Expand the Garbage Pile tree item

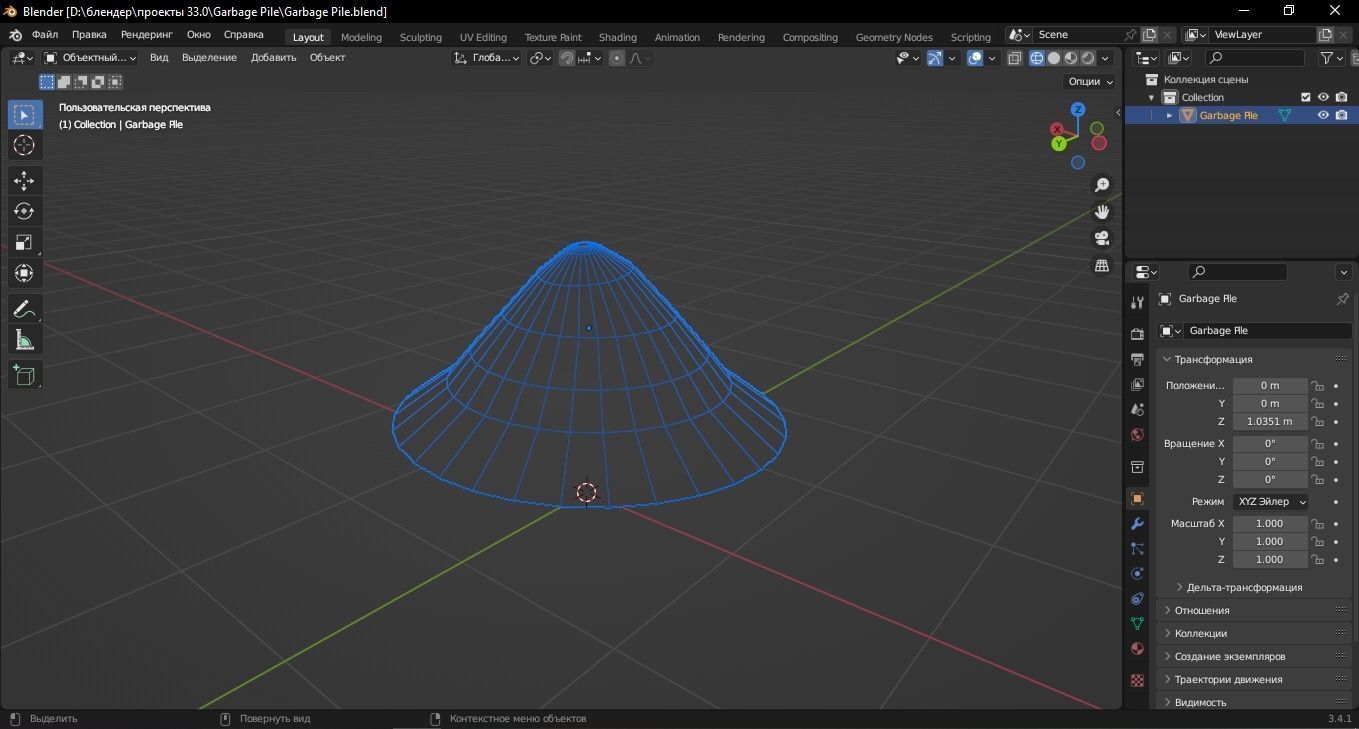pyautogui.click(x=1169, y=115)
